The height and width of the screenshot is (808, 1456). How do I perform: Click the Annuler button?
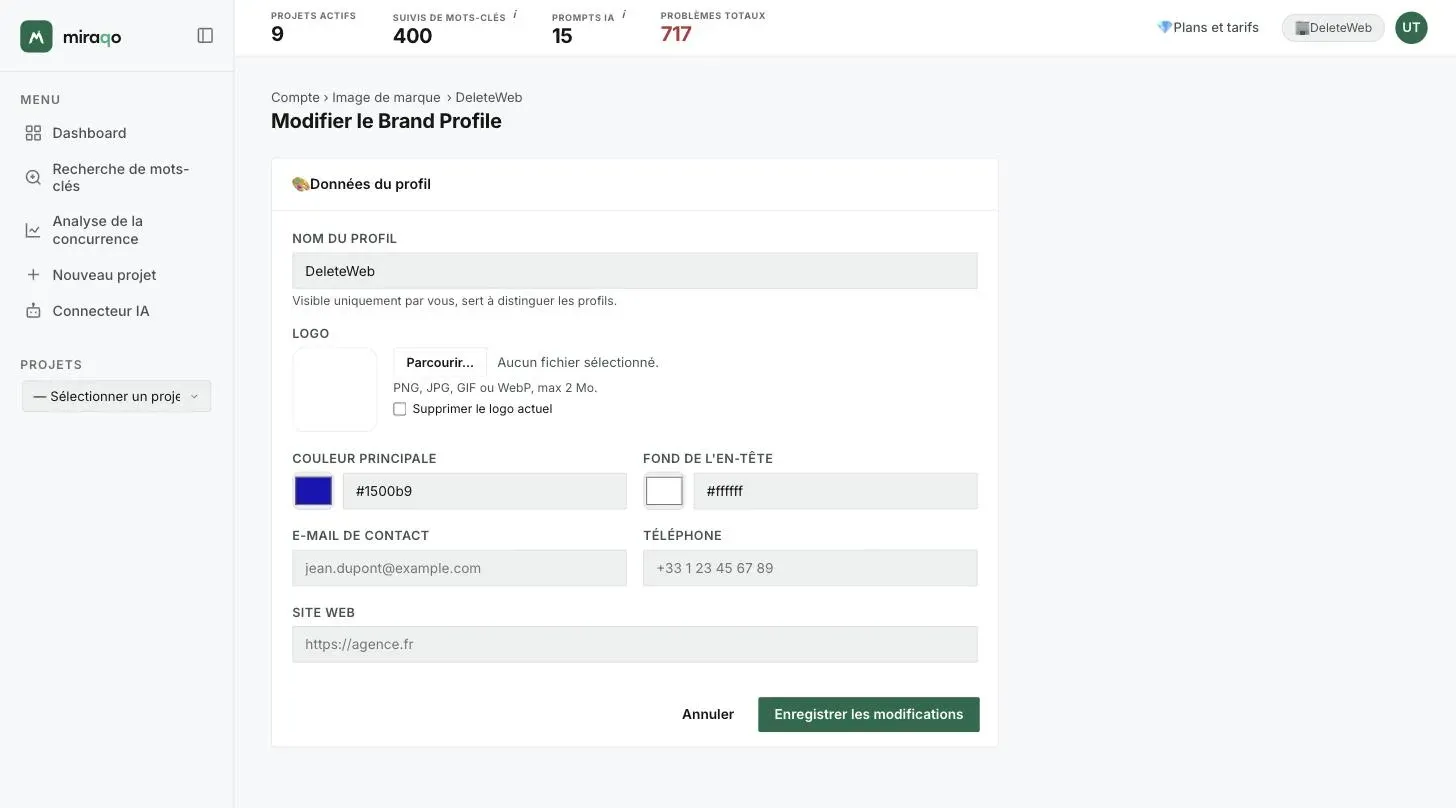point(708,714)
